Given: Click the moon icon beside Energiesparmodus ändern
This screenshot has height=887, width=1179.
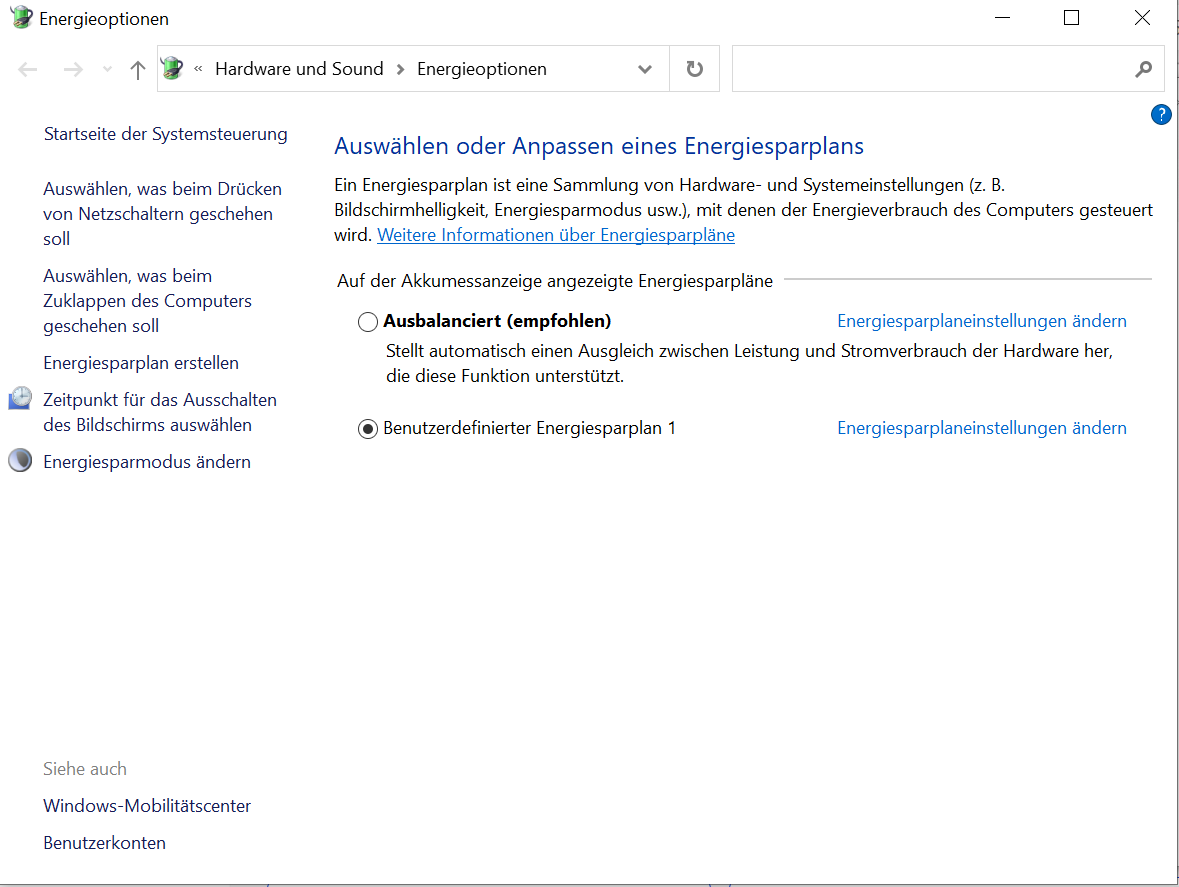Looking at the screenshot, I should tap(20, 461).
